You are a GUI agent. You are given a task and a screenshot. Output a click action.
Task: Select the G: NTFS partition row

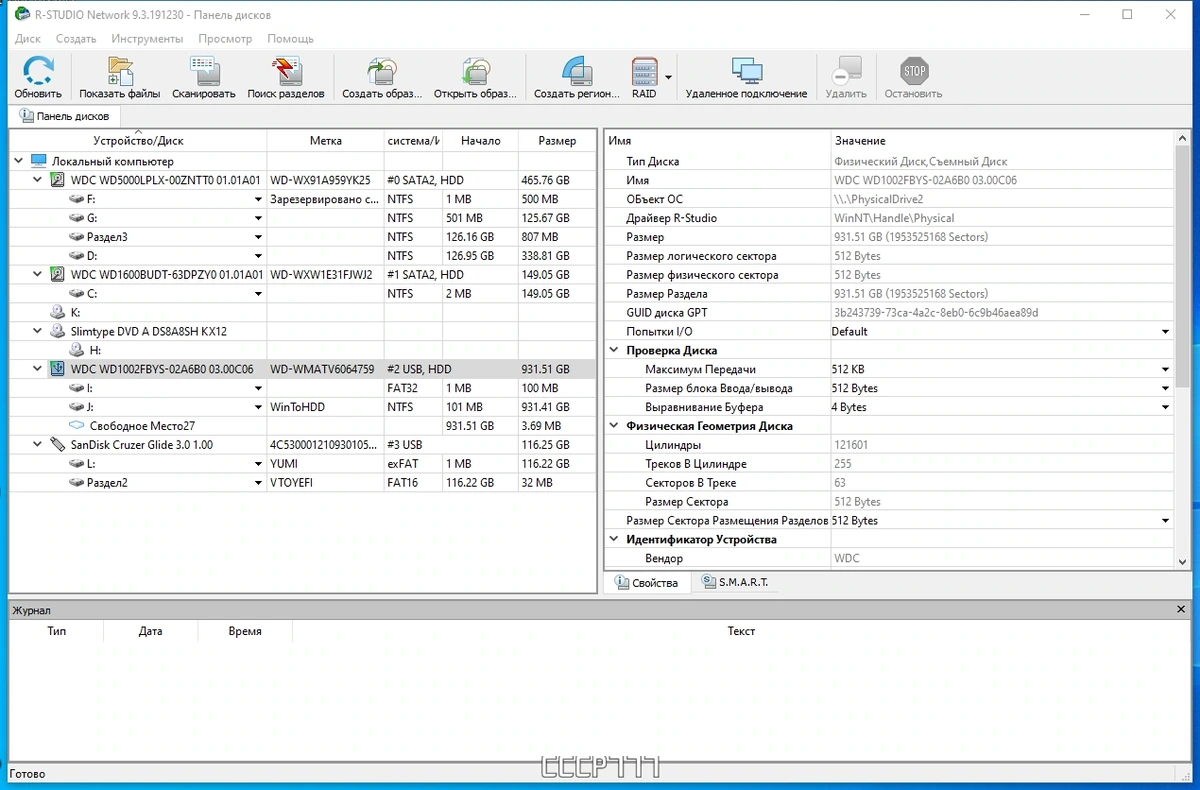pyautogui.click(x=303, y=218)
